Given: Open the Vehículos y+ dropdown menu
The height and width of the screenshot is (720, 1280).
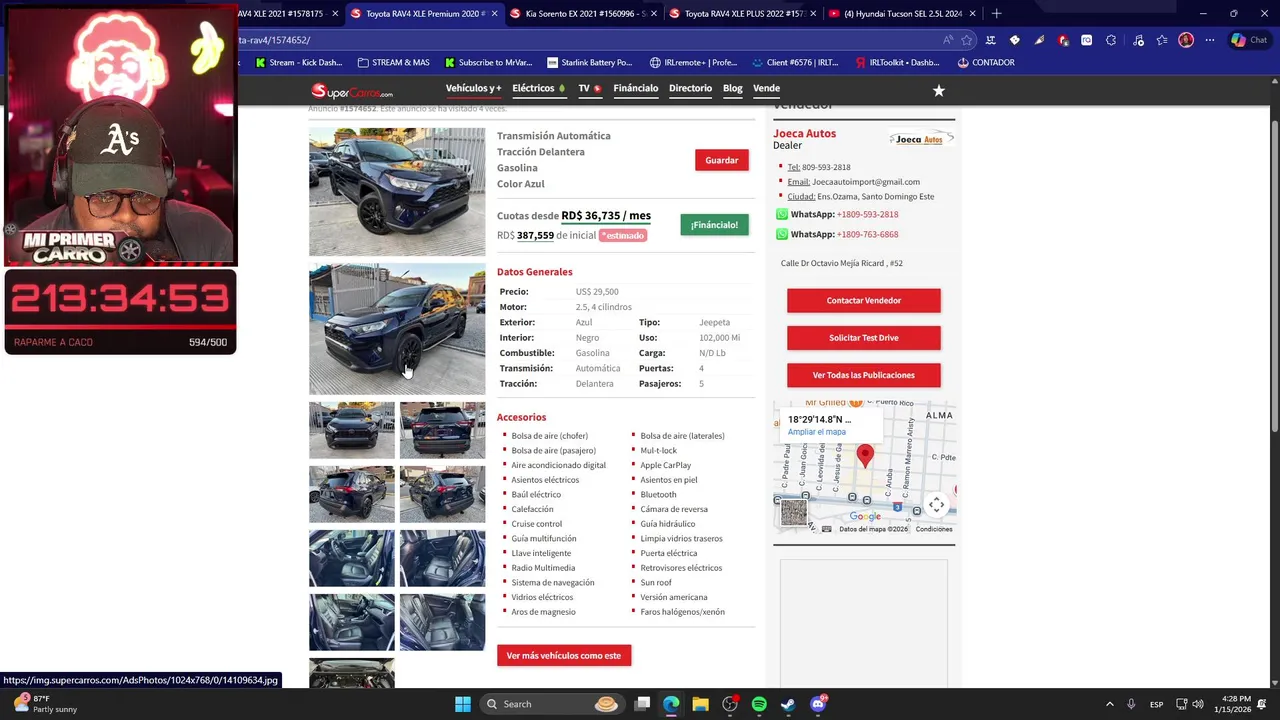Looking at the screenshot, I should [473, 88].
